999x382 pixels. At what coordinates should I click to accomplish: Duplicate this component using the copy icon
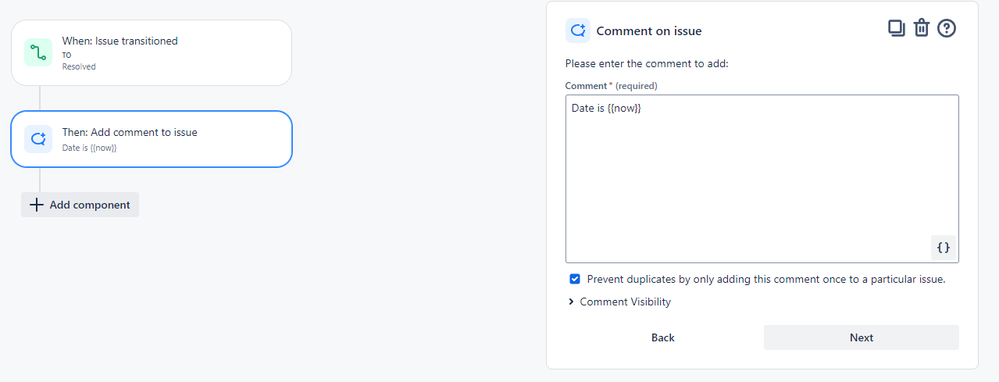896,29
